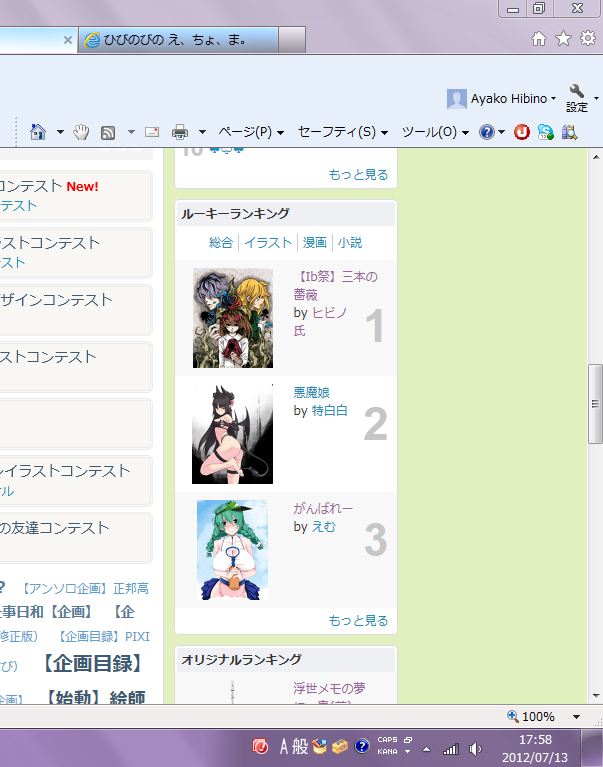Open a new tab button
Image resolution: width=603 pixels, height=767 pixels.
point(292,40)
